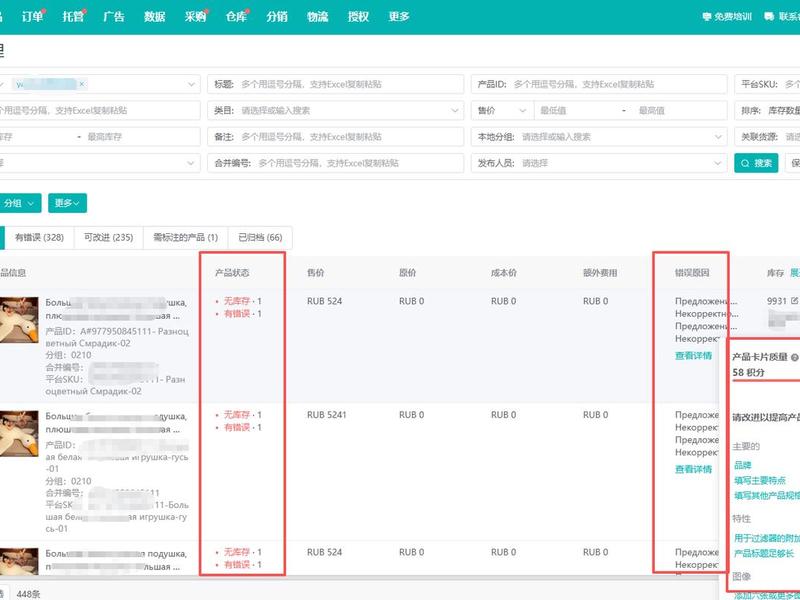Click the help icon next to 产品卡片质量
This screenshot has width=800, height=600.
pyautogui.click(x=794, y=358)
